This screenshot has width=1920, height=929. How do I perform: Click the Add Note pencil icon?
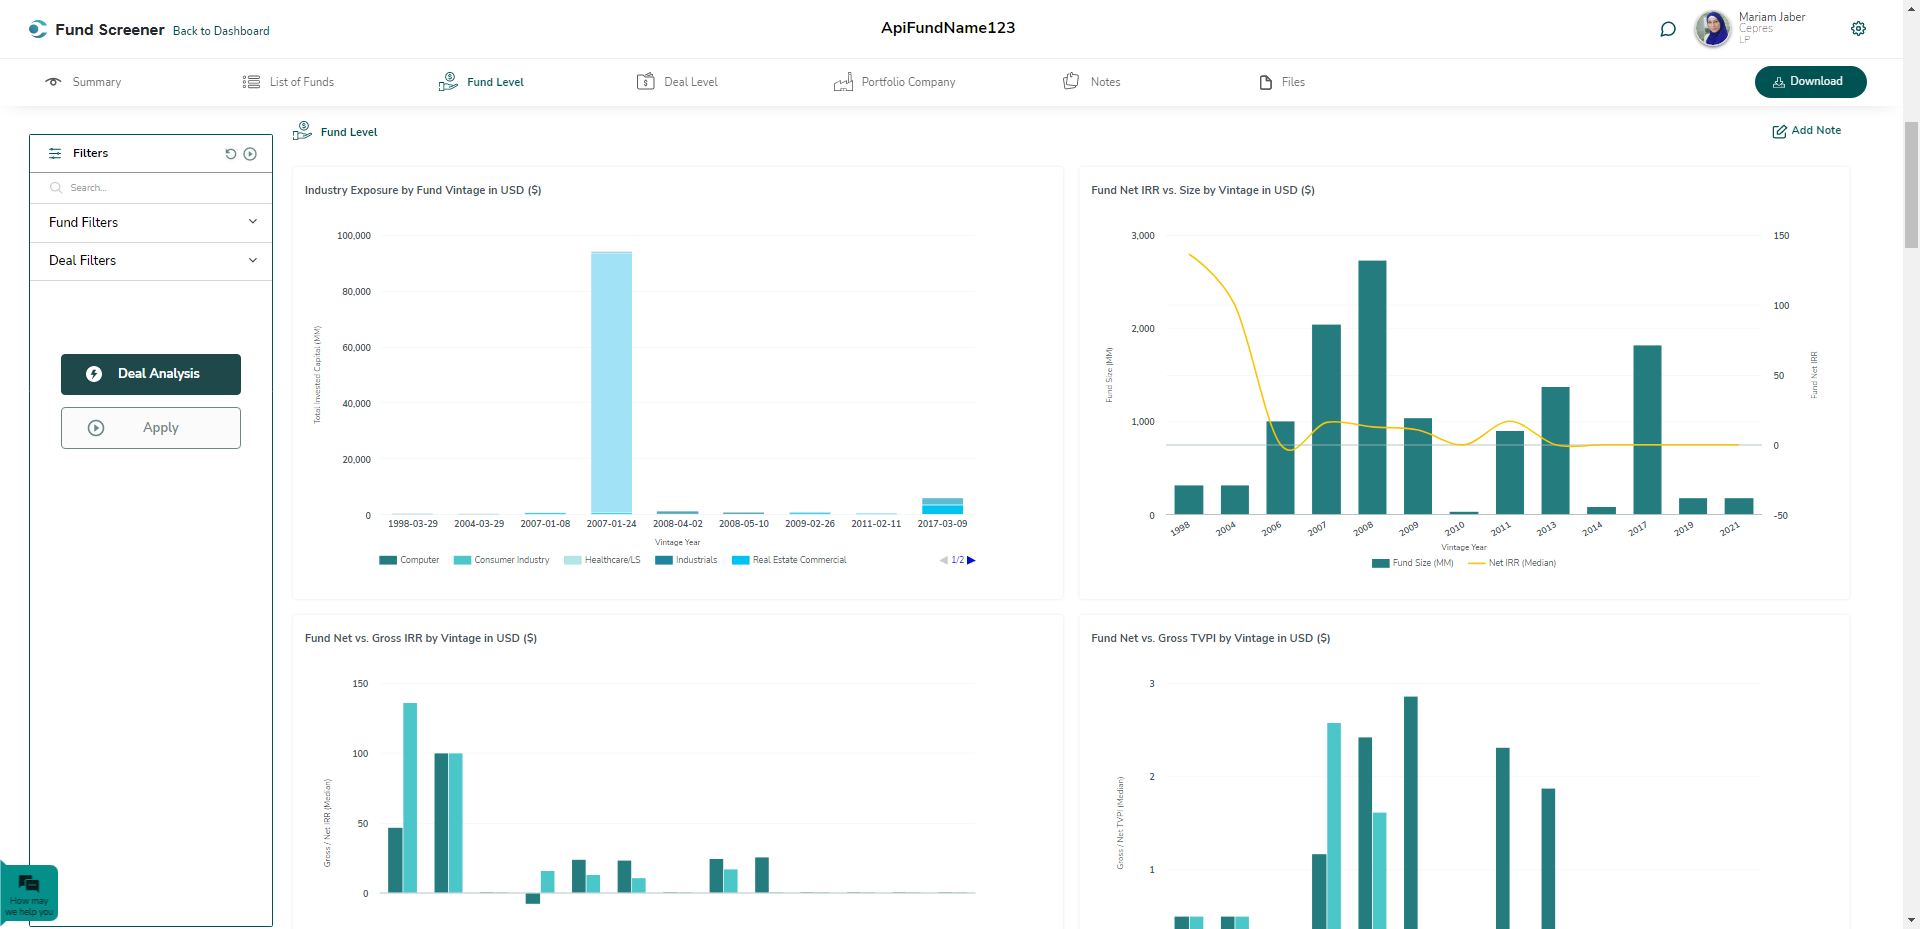point(1780,131)
